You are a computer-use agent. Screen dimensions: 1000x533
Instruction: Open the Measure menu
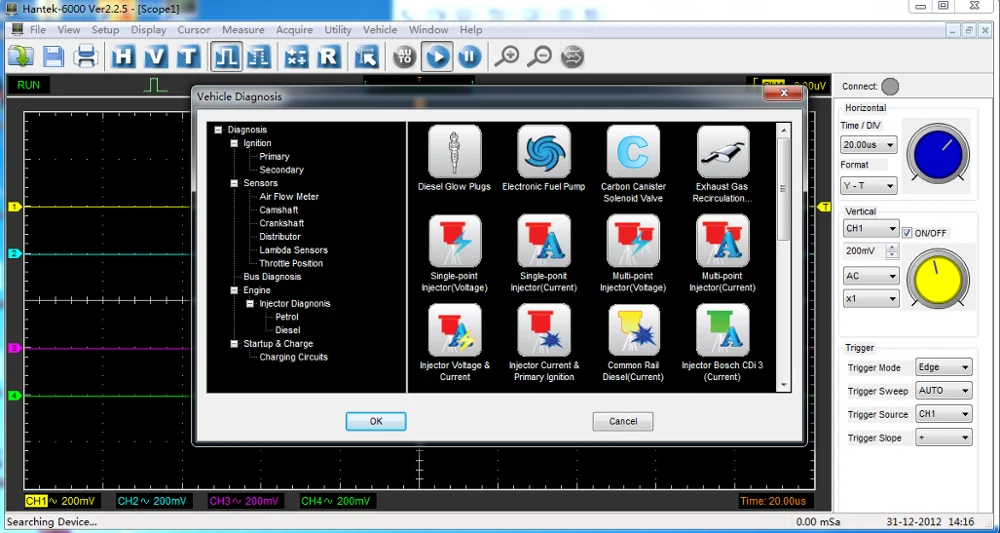243,30
